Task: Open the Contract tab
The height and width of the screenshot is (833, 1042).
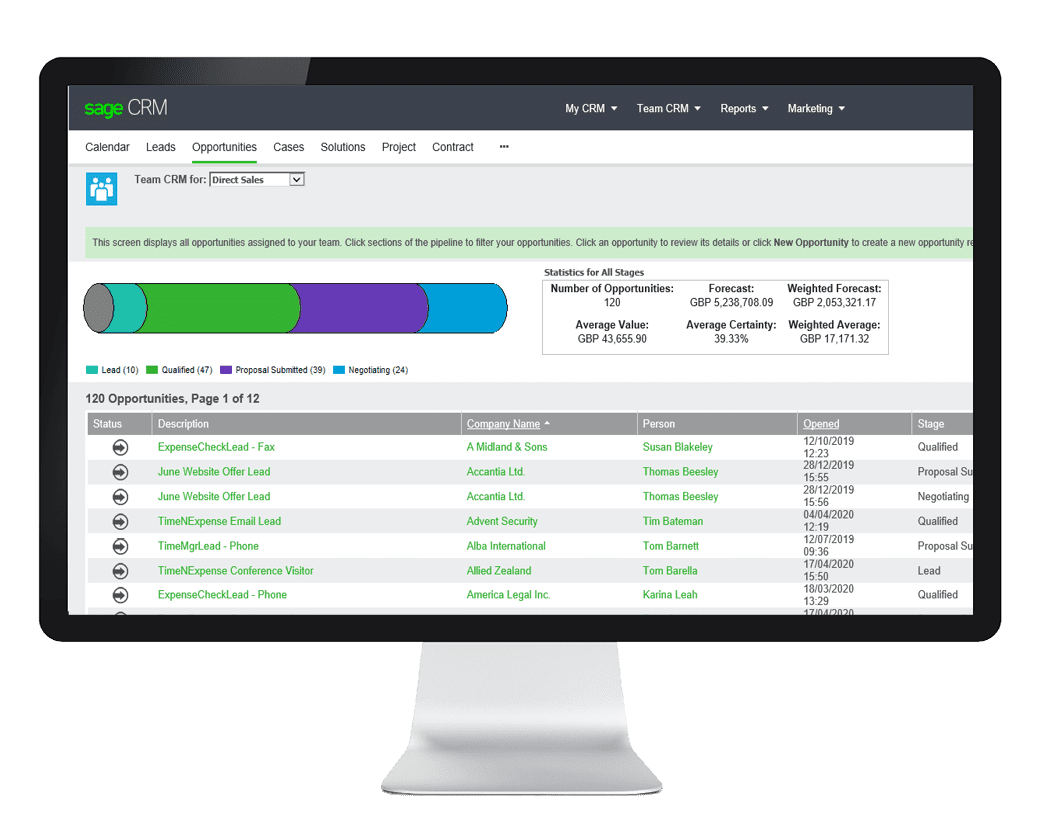Action: [453, 147]
